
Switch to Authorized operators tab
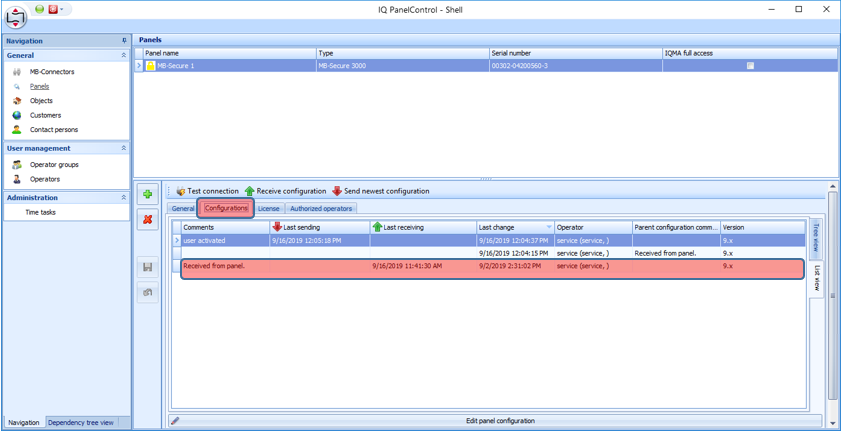[321, 208]
